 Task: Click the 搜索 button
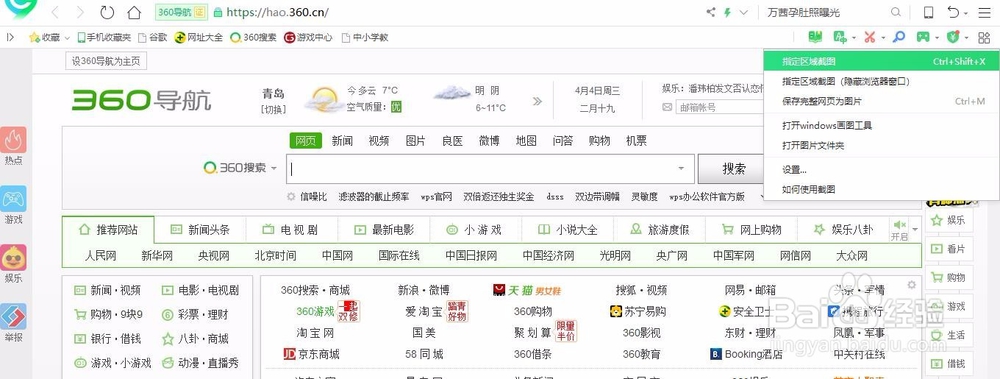pyautogui.click(x=734, y=168)
